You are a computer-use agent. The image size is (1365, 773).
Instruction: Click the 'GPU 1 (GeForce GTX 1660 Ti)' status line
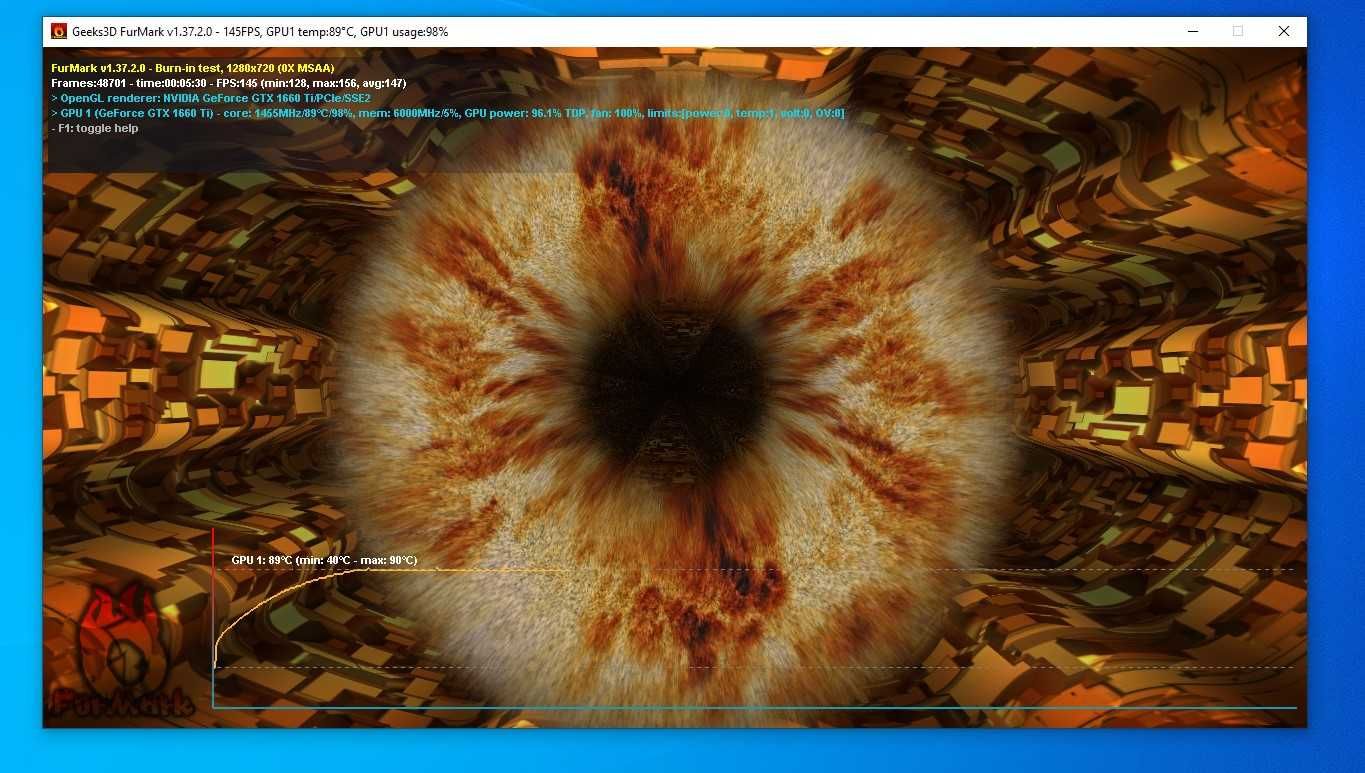pos(448,113)
